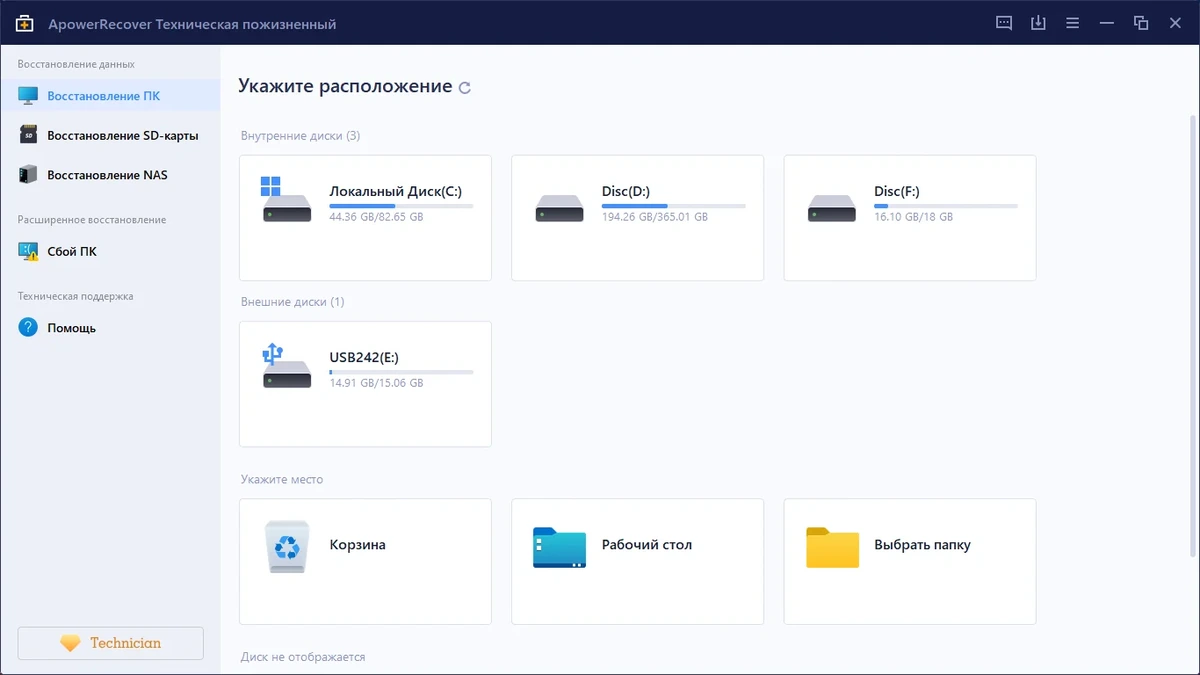Click the text 16.10 GB/18 GB
The height and width of the screenshot is (675, 1200).
(913, 216)
